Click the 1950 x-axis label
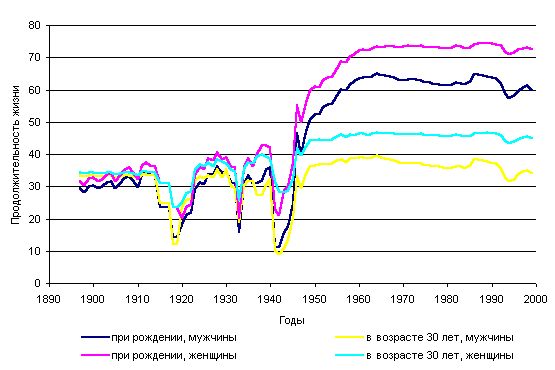Viewport: 555px width, 370px height. (314, 299)
